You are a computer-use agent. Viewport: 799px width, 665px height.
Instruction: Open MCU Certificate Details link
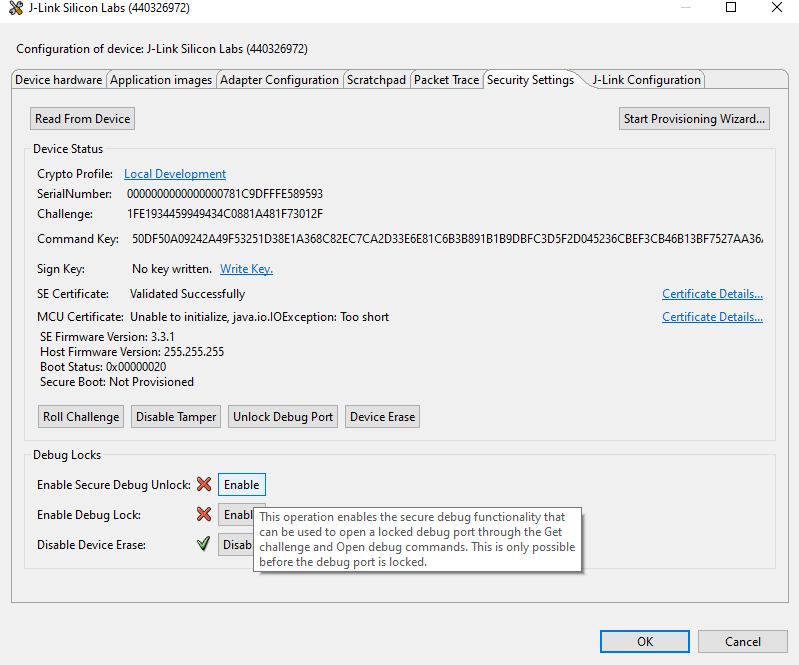(712, 317)
